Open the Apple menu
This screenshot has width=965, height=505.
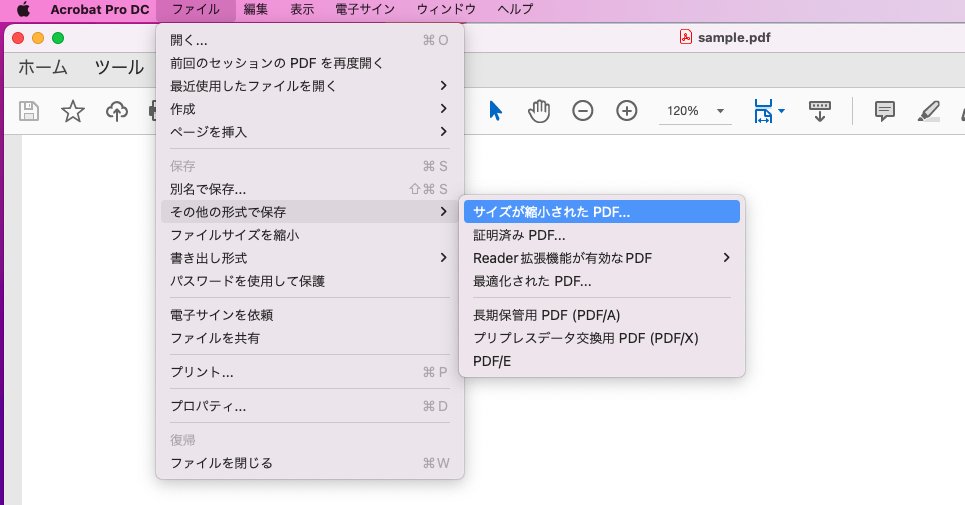pyautogui.click(x=23, y=9)
